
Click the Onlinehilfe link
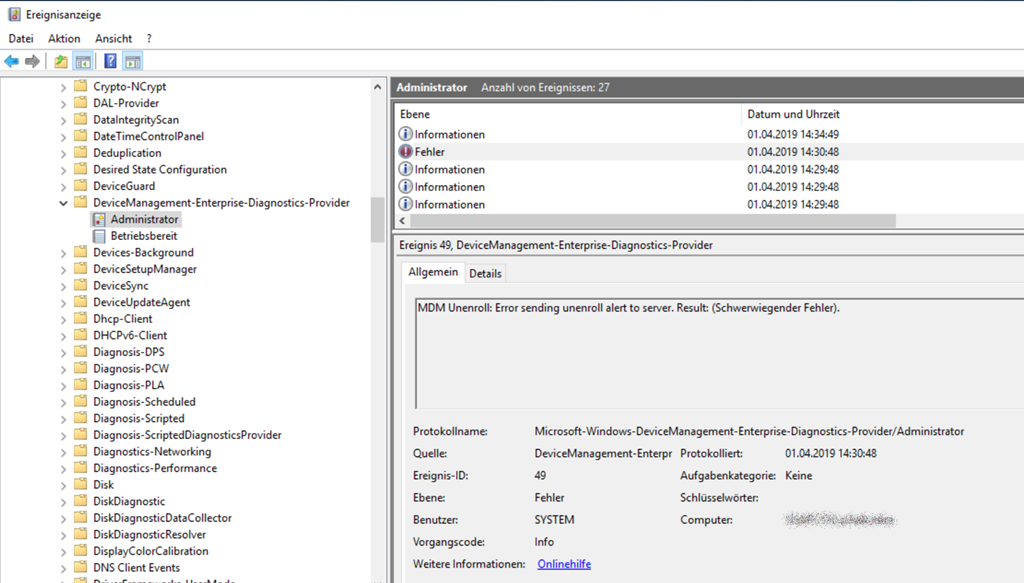564,564
